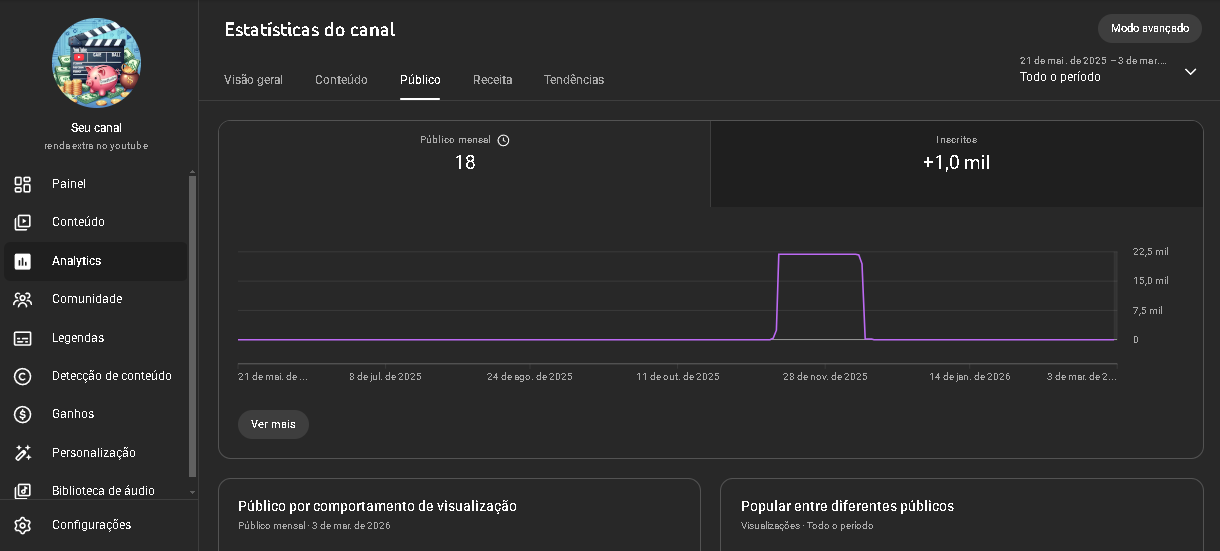Click the 7,5 mil y-axis value
Viewport: 1220px width, 551px height.
1147,311
